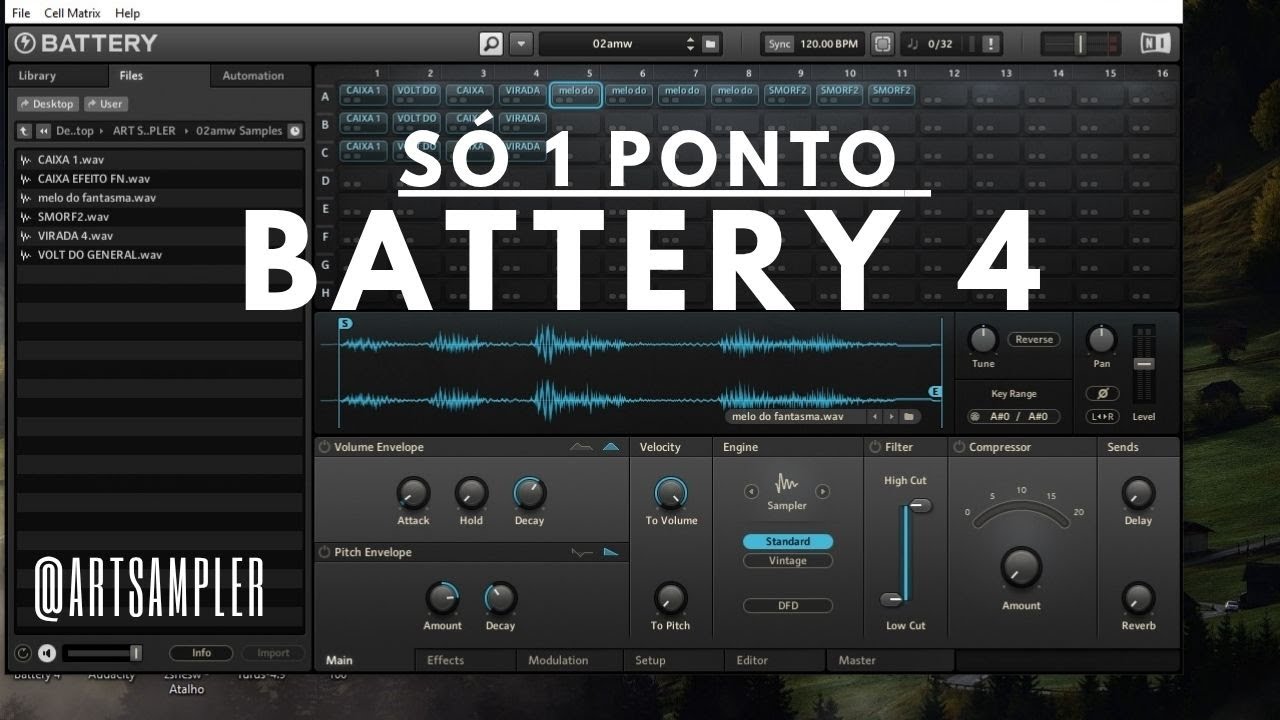Click the folder icon next to 02amw

click(x=710, y=44)
